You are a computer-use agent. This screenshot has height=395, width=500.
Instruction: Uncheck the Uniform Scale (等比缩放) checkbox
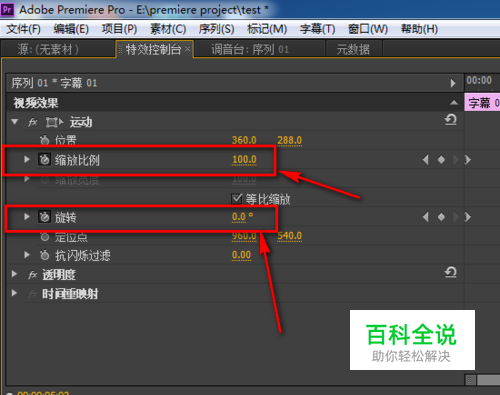coord(236,199)
